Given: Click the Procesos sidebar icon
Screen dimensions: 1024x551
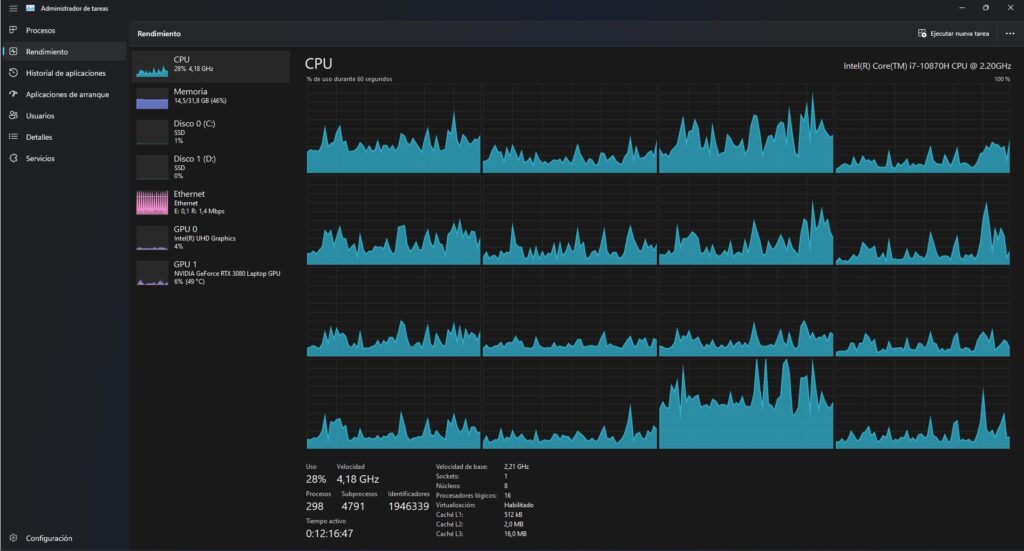Looking at the screenshot, I should tap(13, 30).
